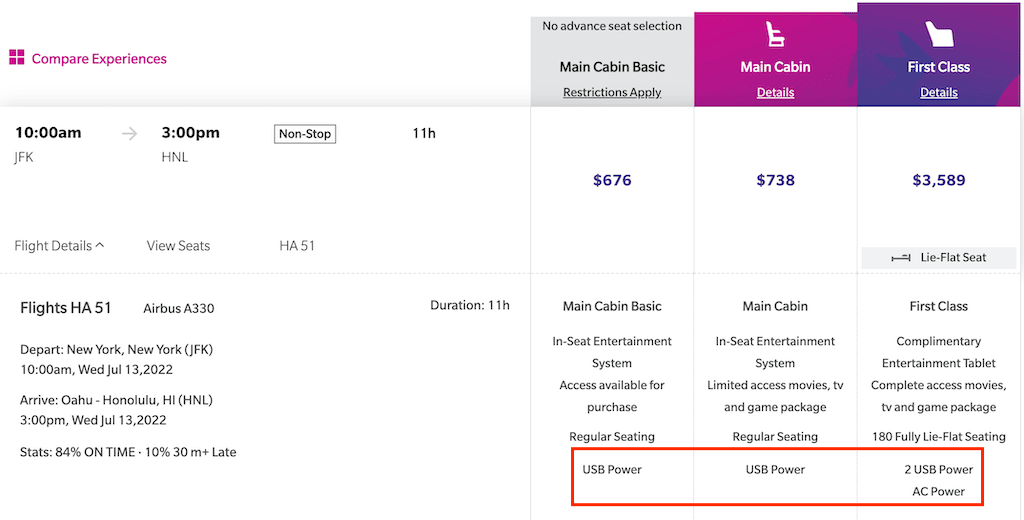Image resolution: width=1024 pixels, height=520 pixels.
Task: Click the HA 51 flight number
Action: point(297,246)
